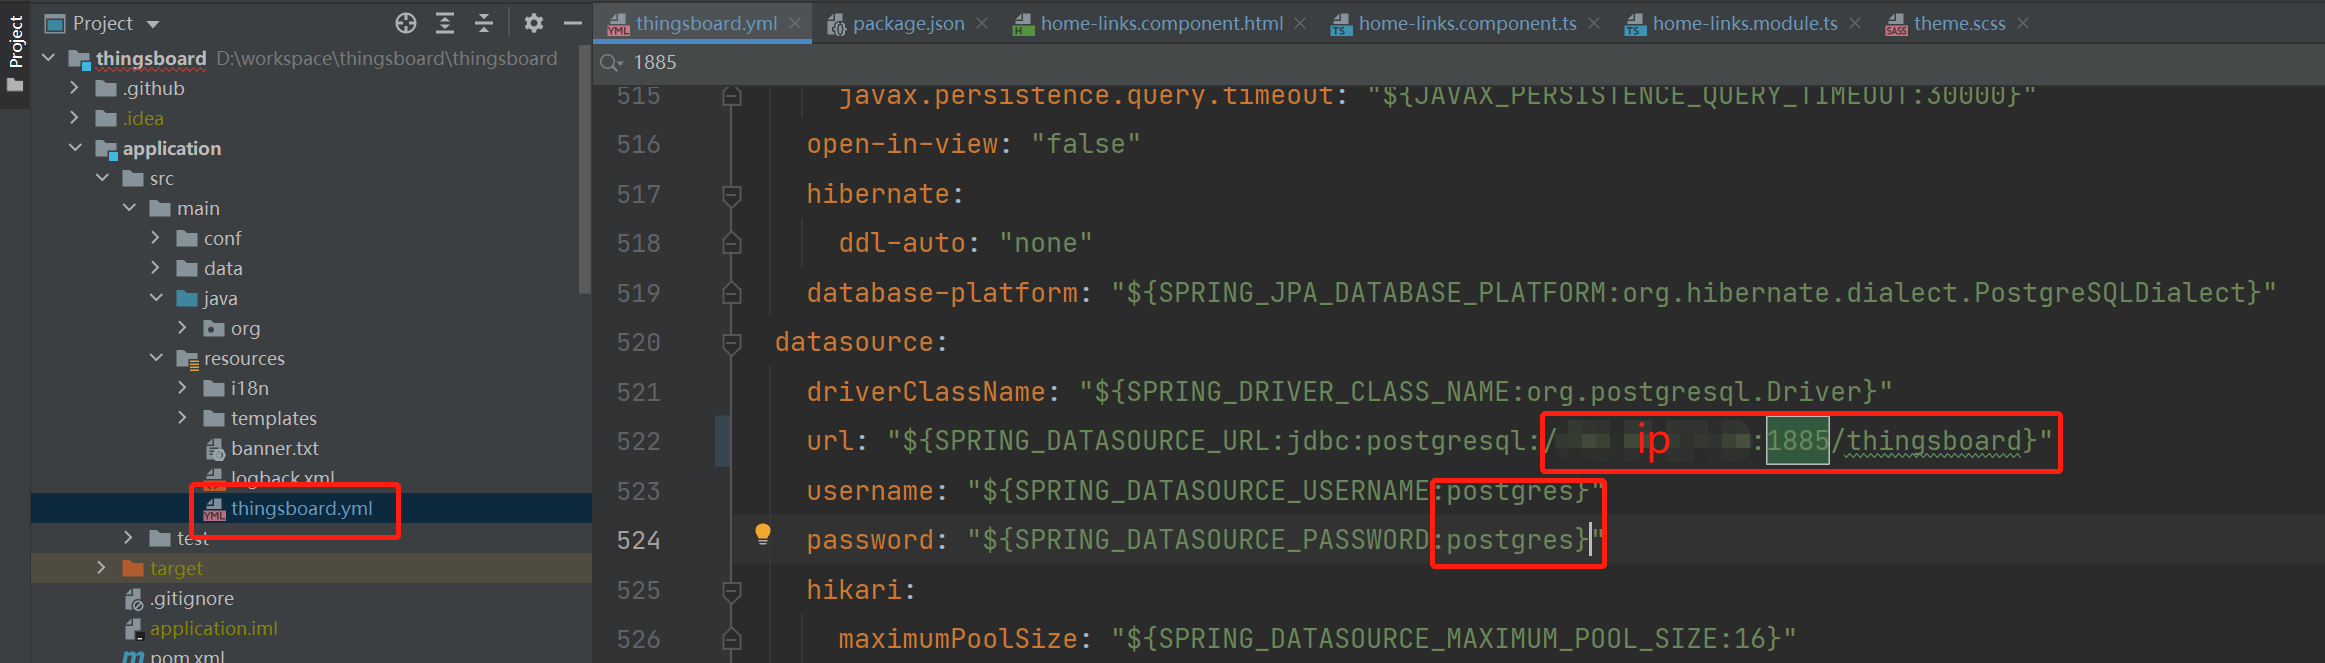Switch to package.json editor tab

coord(908,23)
